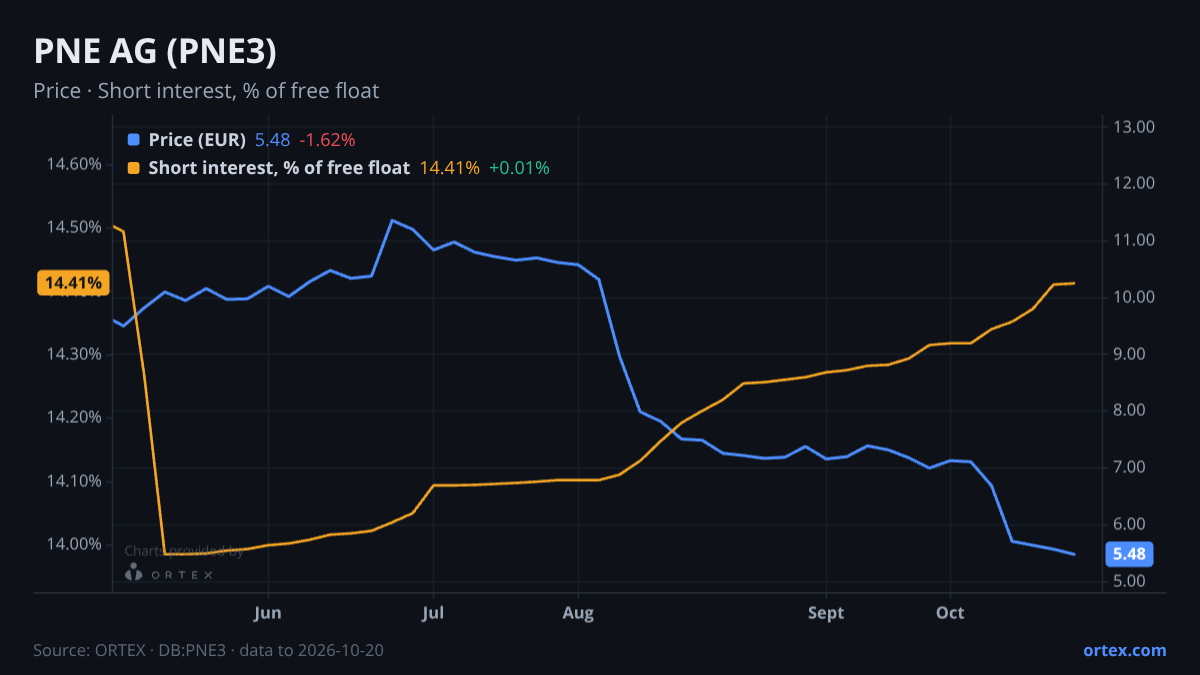1200x675 pixels.
Task: Click the 14.10% left axis label
Action: tap(74, 481)
